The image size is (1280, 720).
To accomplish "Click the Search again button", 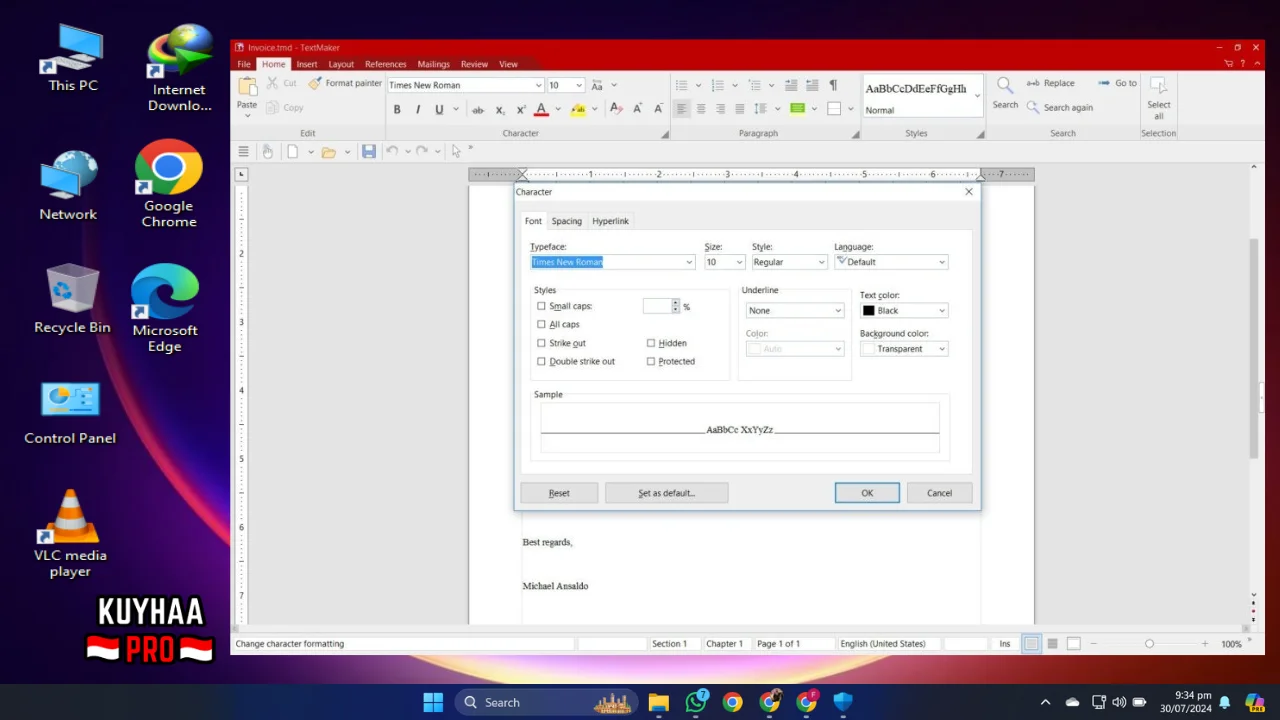I will tap(1060, 107).
